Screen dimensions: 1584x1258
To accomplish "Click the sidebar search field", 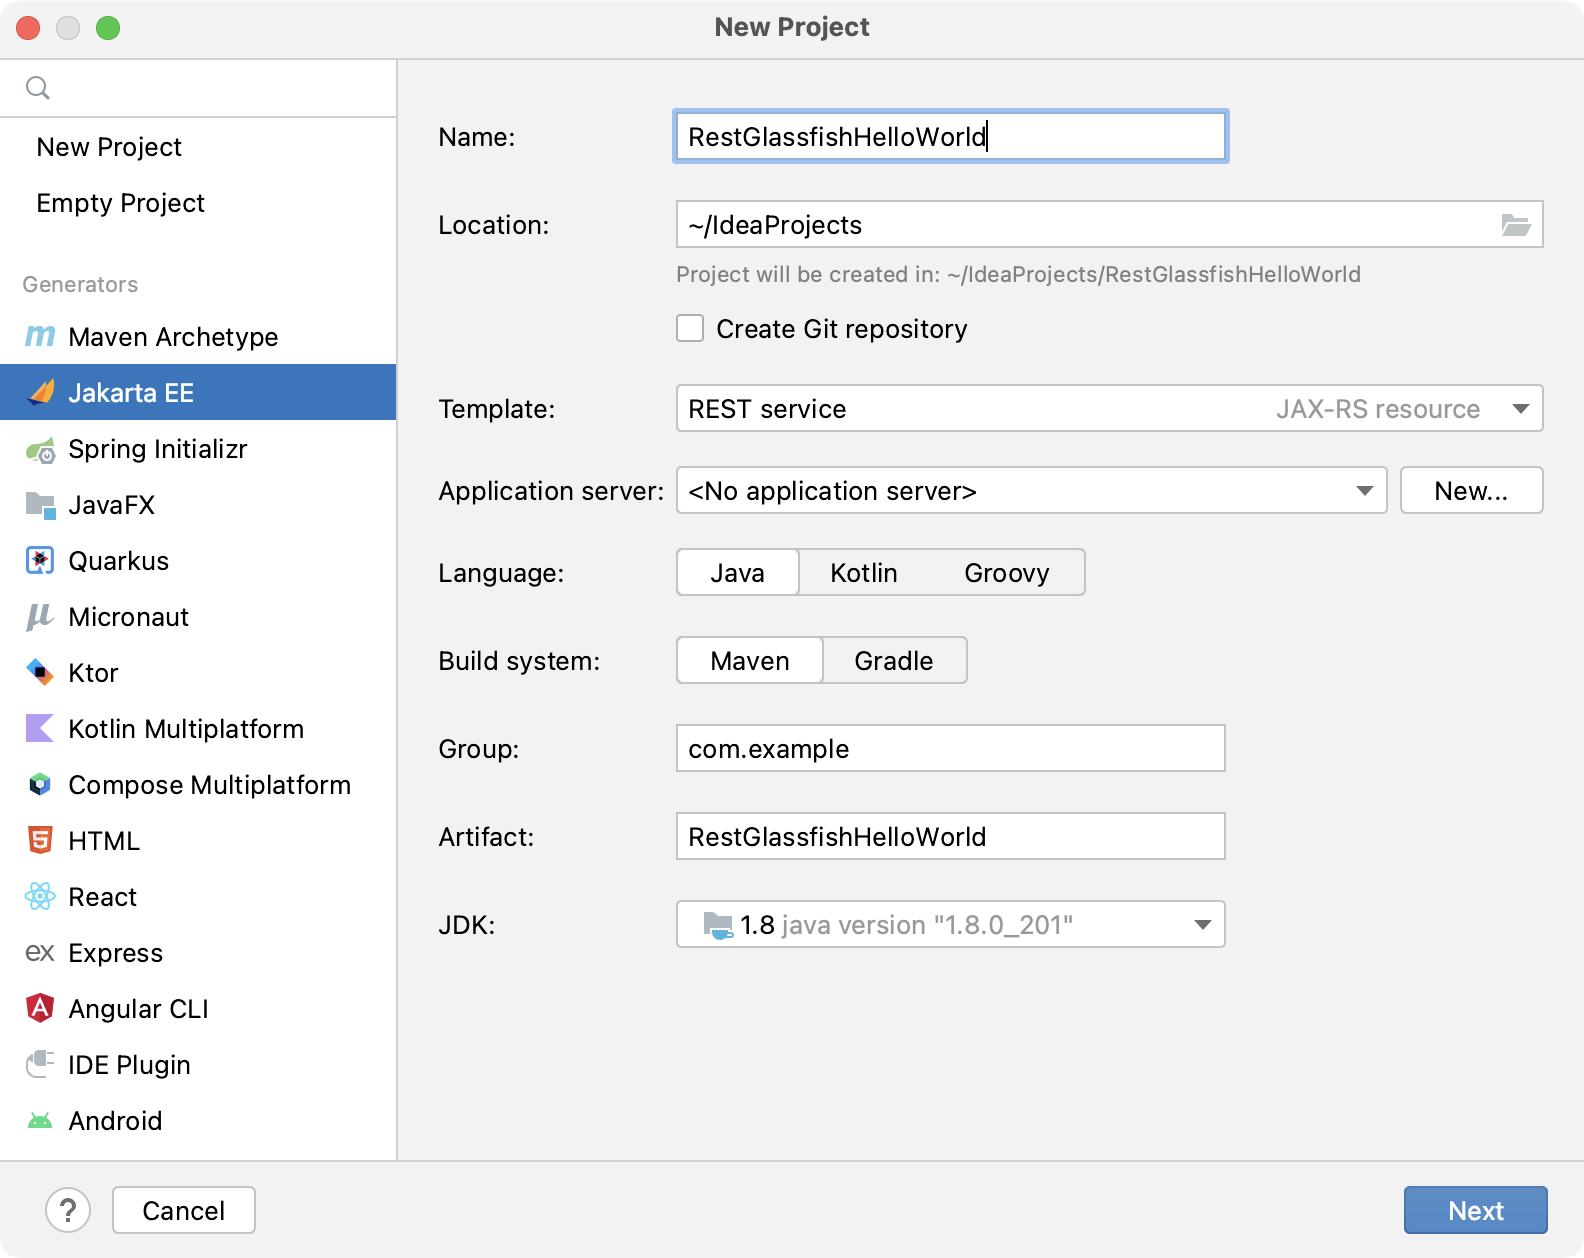I will pos(198,88).
